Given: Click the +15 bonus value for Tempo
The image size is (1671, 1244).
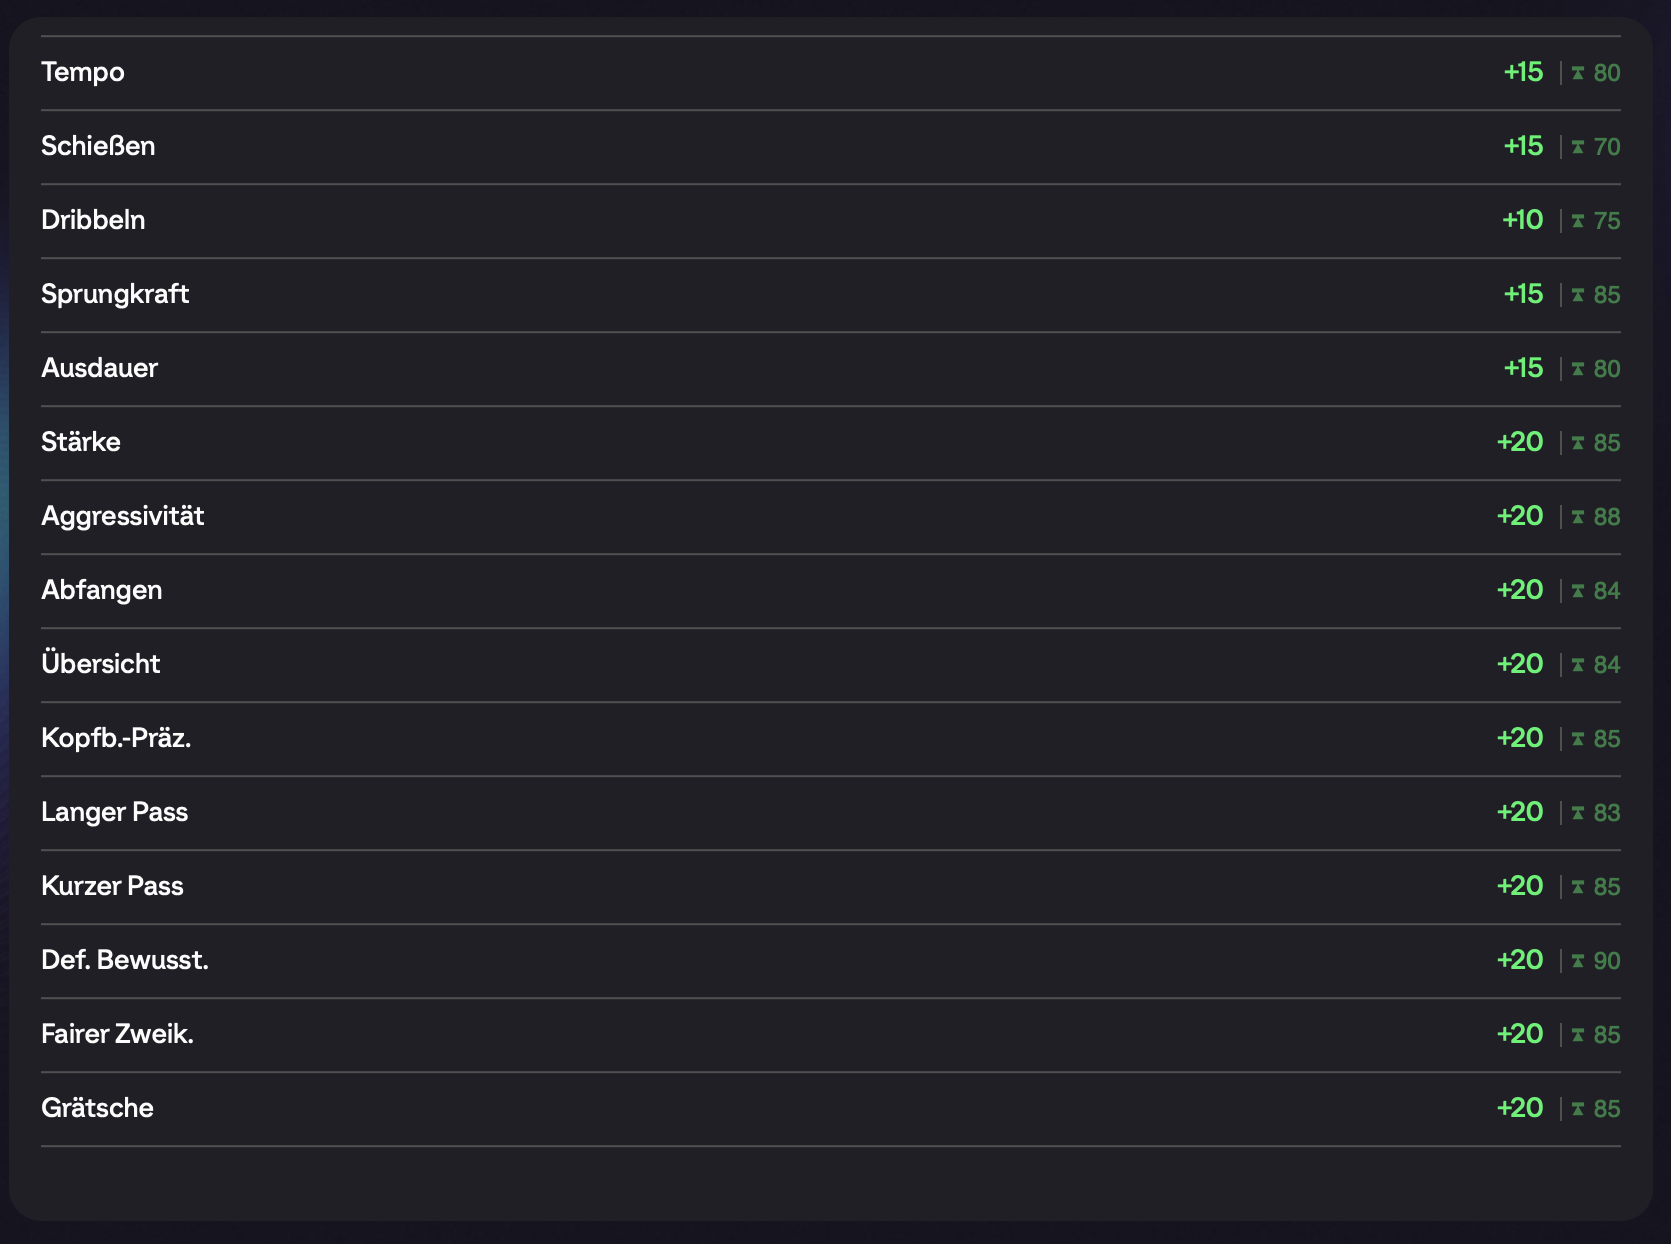Looking at the screenshot, I should pos(1523,72).
